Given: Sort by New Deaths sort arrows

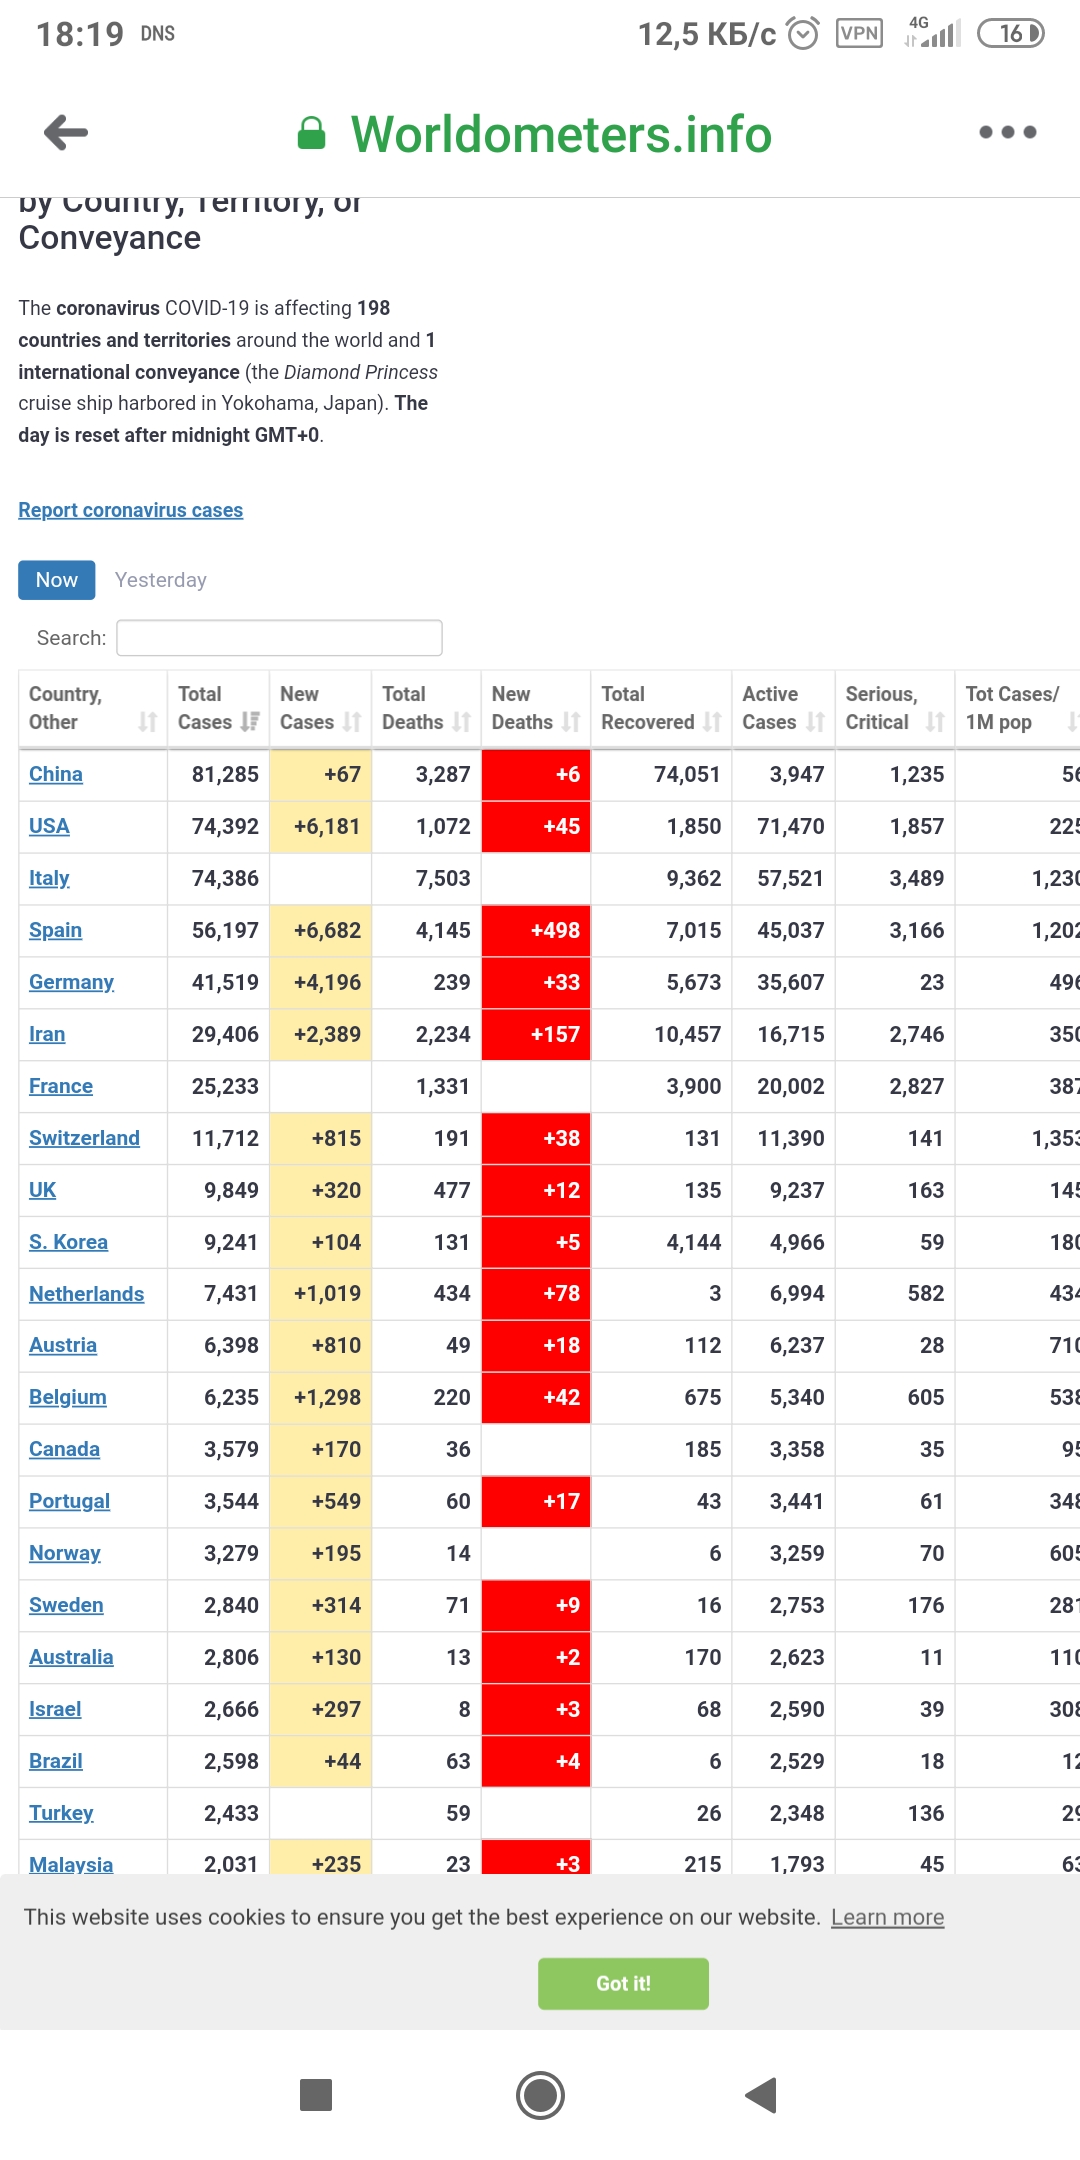Looking at the screenshot, I should click(571, 721).
